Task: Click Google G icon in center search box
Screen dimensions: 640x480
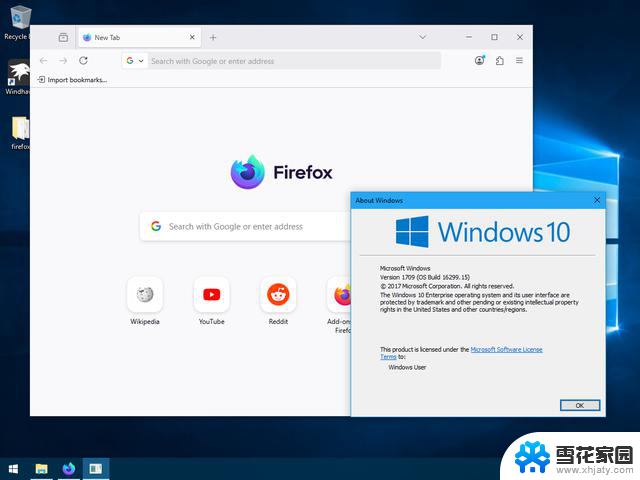Action: click(x=156, y=226)
